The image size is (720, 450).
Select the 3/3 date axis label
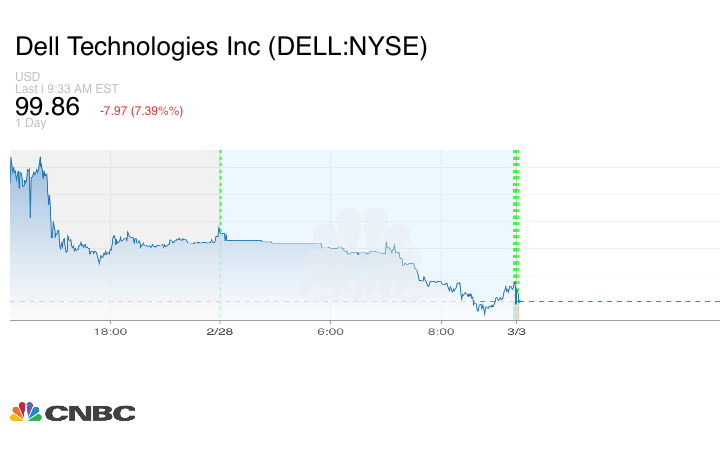pos(516,331)
